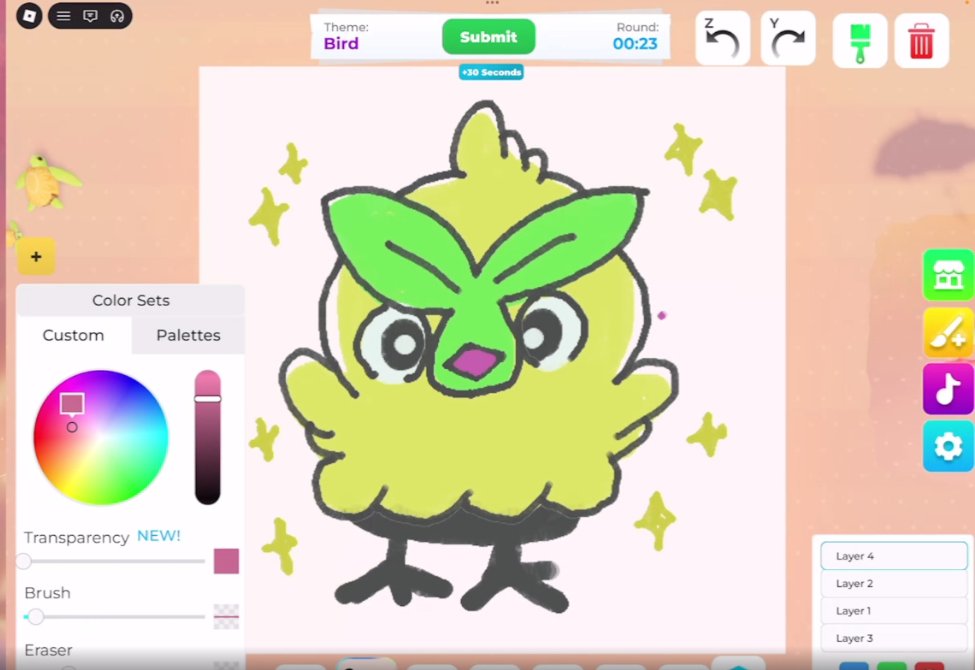Select Layer 2
The width and height of the screenshot is (975, 670).
click(x=894, y=583)
